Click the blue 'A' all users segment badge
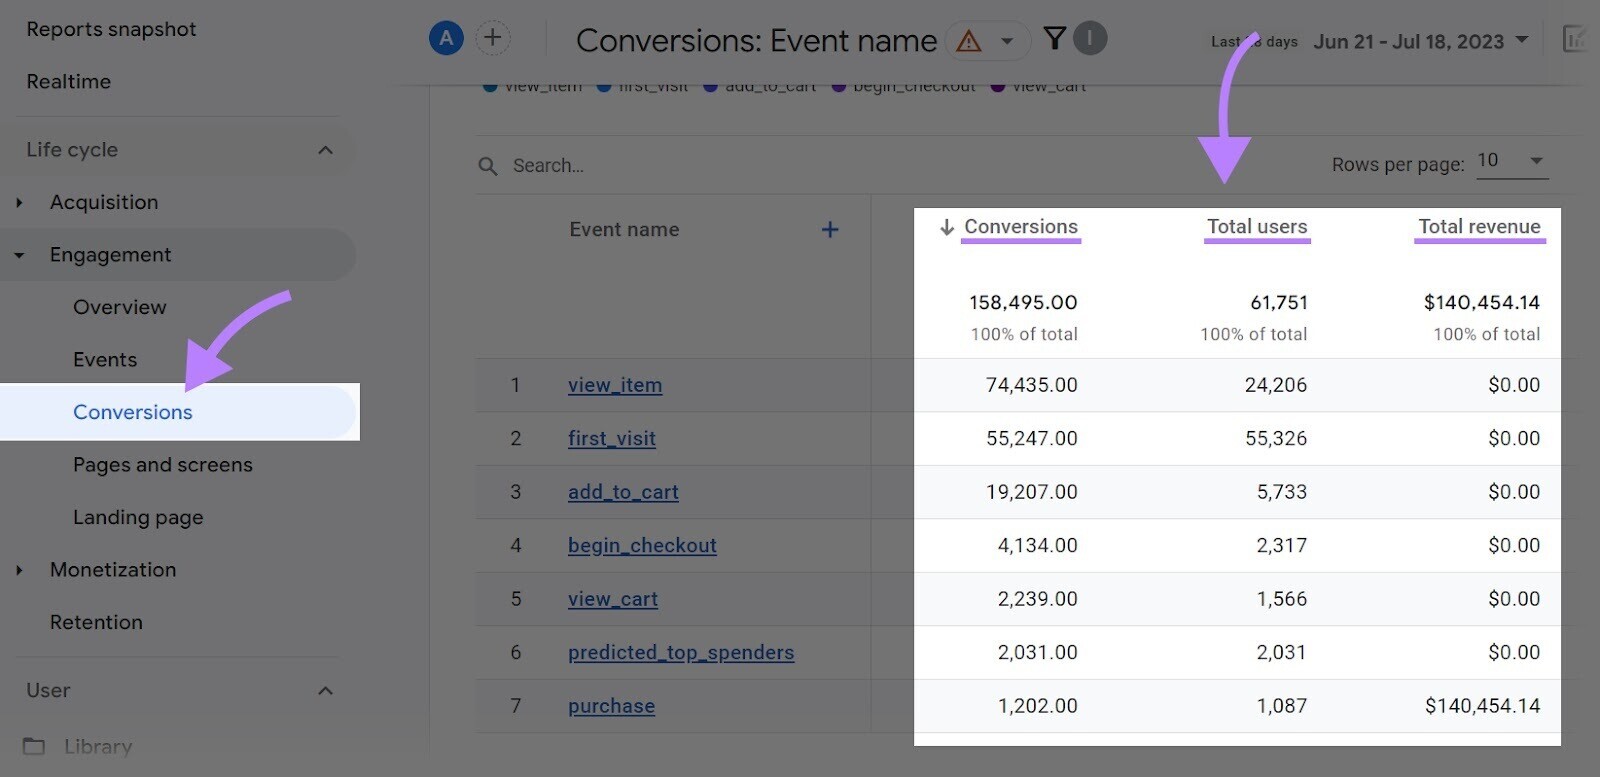The image size is (1600, 777). [x=446, y=39]
